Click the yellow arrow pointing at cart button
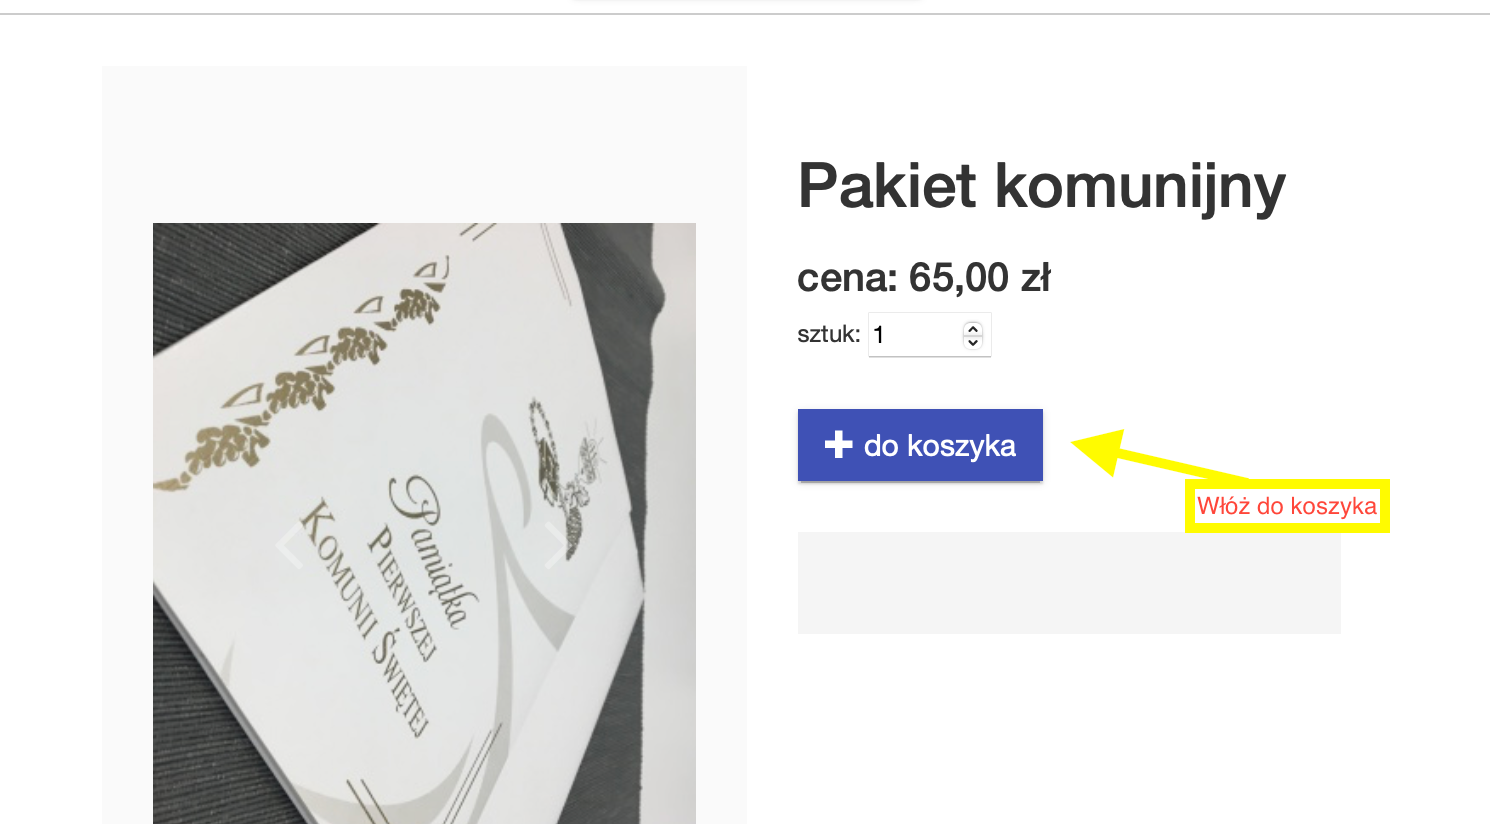This screenshot has height=824, width=1490. 1160,458
